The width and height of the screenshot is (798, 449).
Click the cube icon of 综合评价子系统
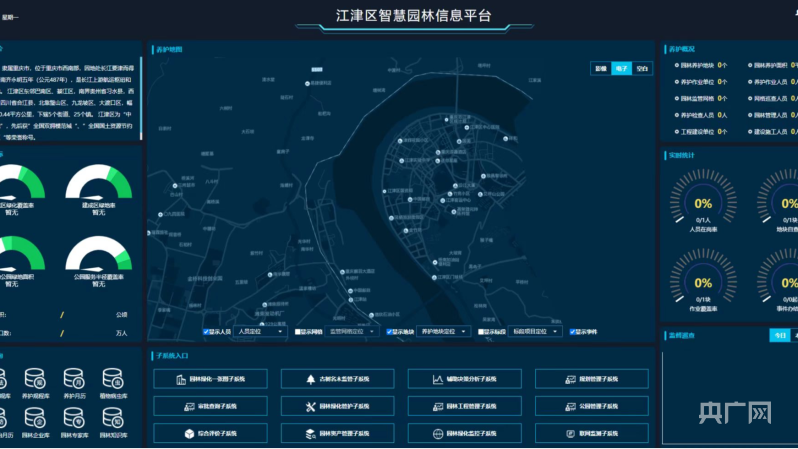click(189, 434)
